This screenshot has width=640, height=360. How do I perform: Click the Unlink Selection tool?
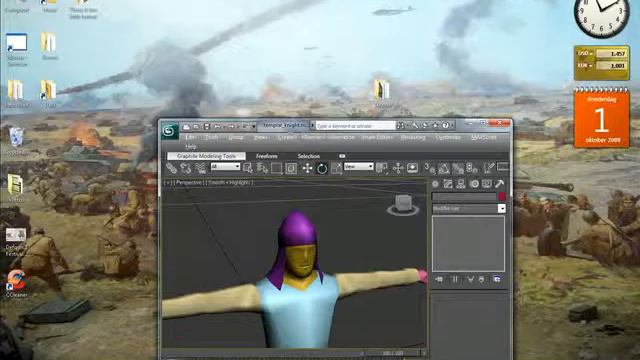pos(186,168)
